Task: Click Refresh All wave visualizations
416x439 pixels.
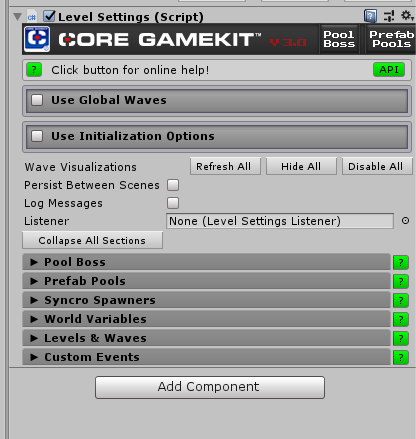Action: tap(225, 166)
